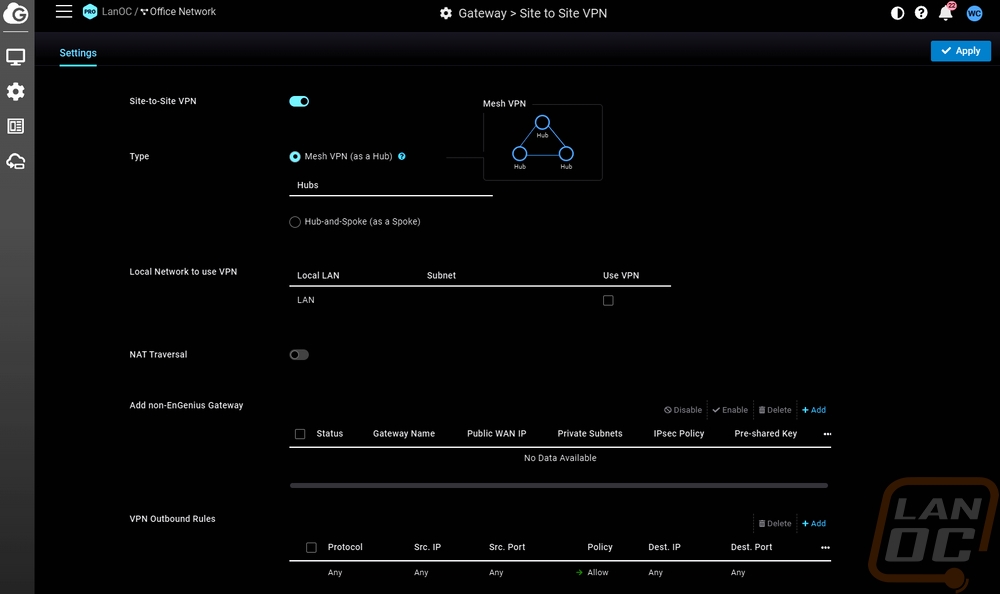Click the Apply button
Image resolution: width=1000 pixels, height=594 pixels.
tap(960, 51)
